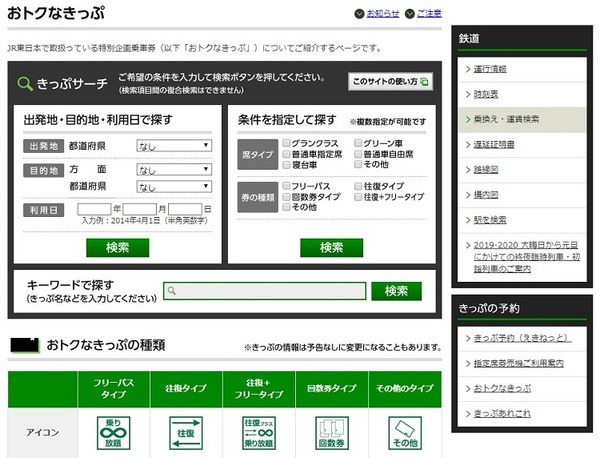600x458 pixels.
Task: Open きっぷあれこれ sidebar link
Action: (502, 414)
